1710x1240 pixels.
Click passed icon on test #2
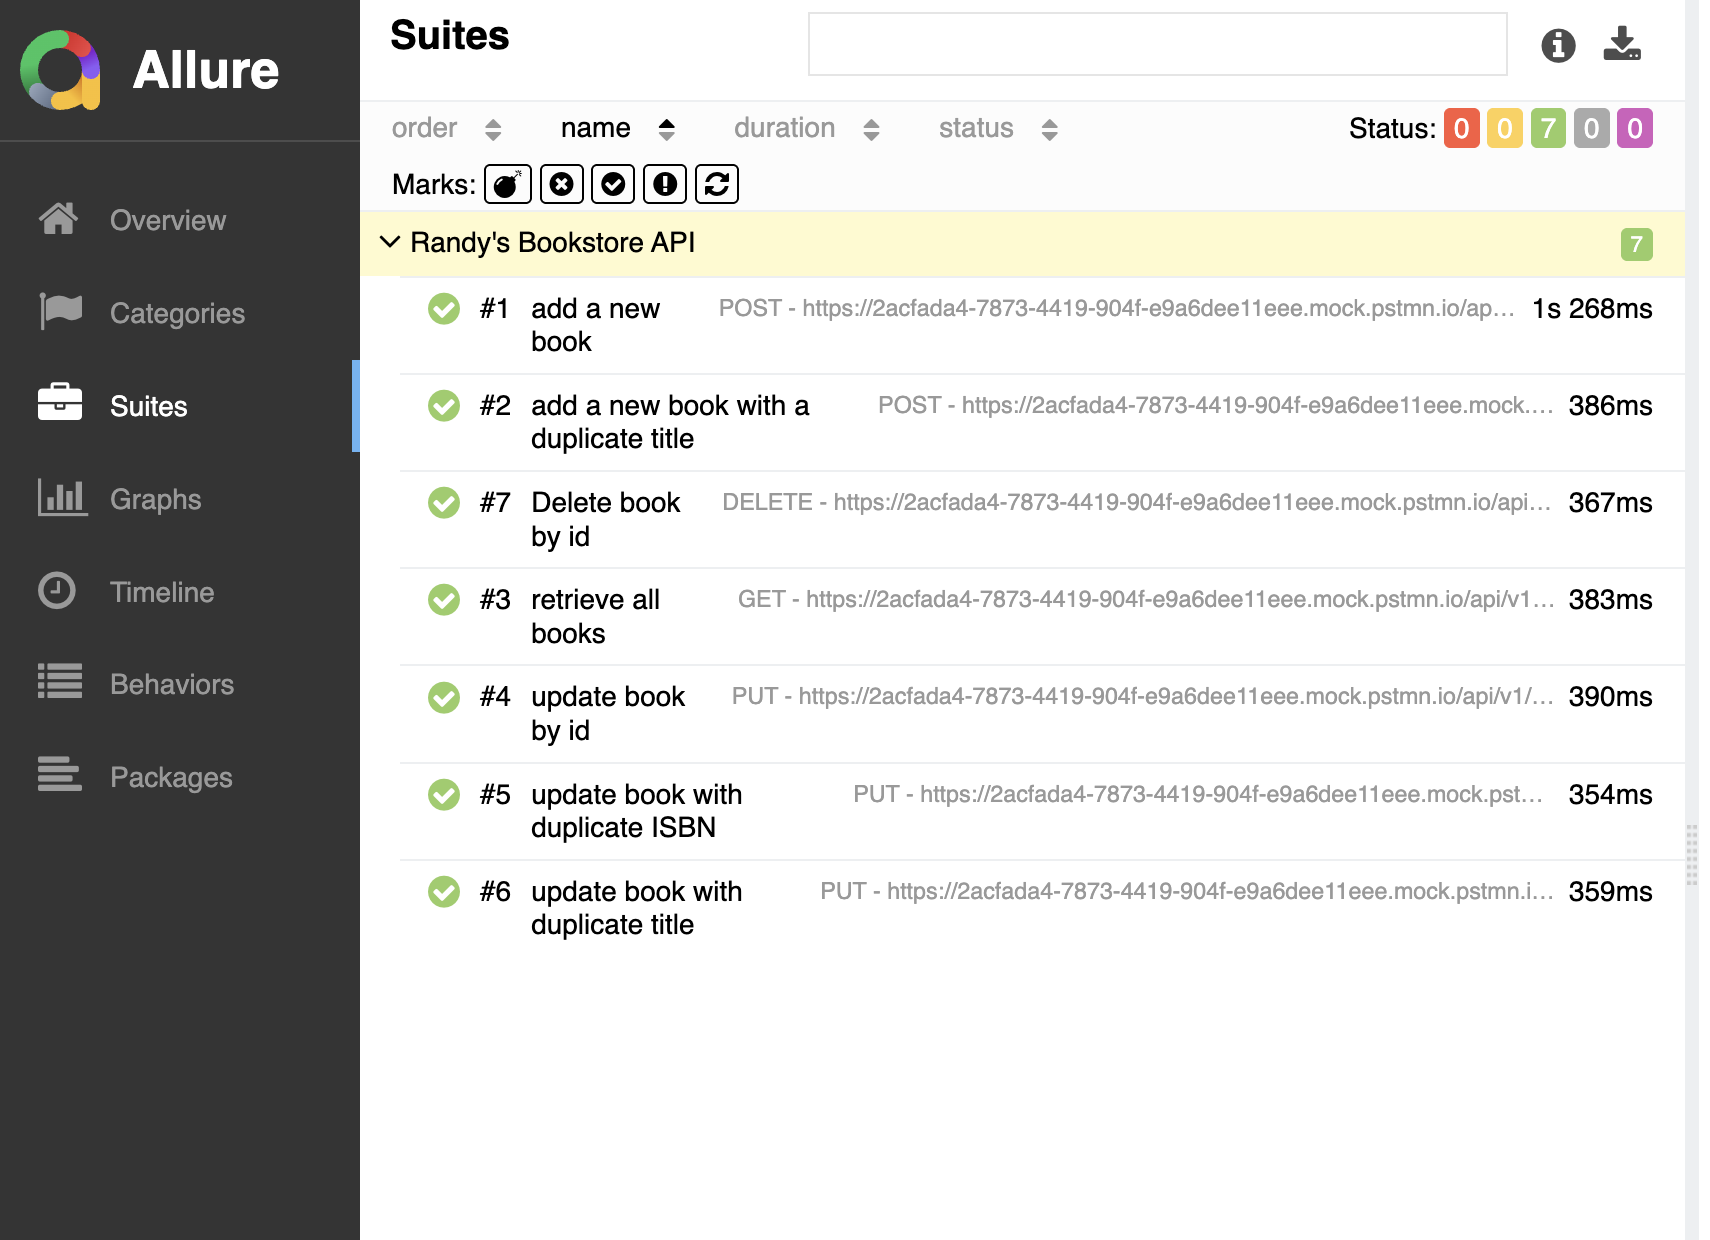click(444, 406)
